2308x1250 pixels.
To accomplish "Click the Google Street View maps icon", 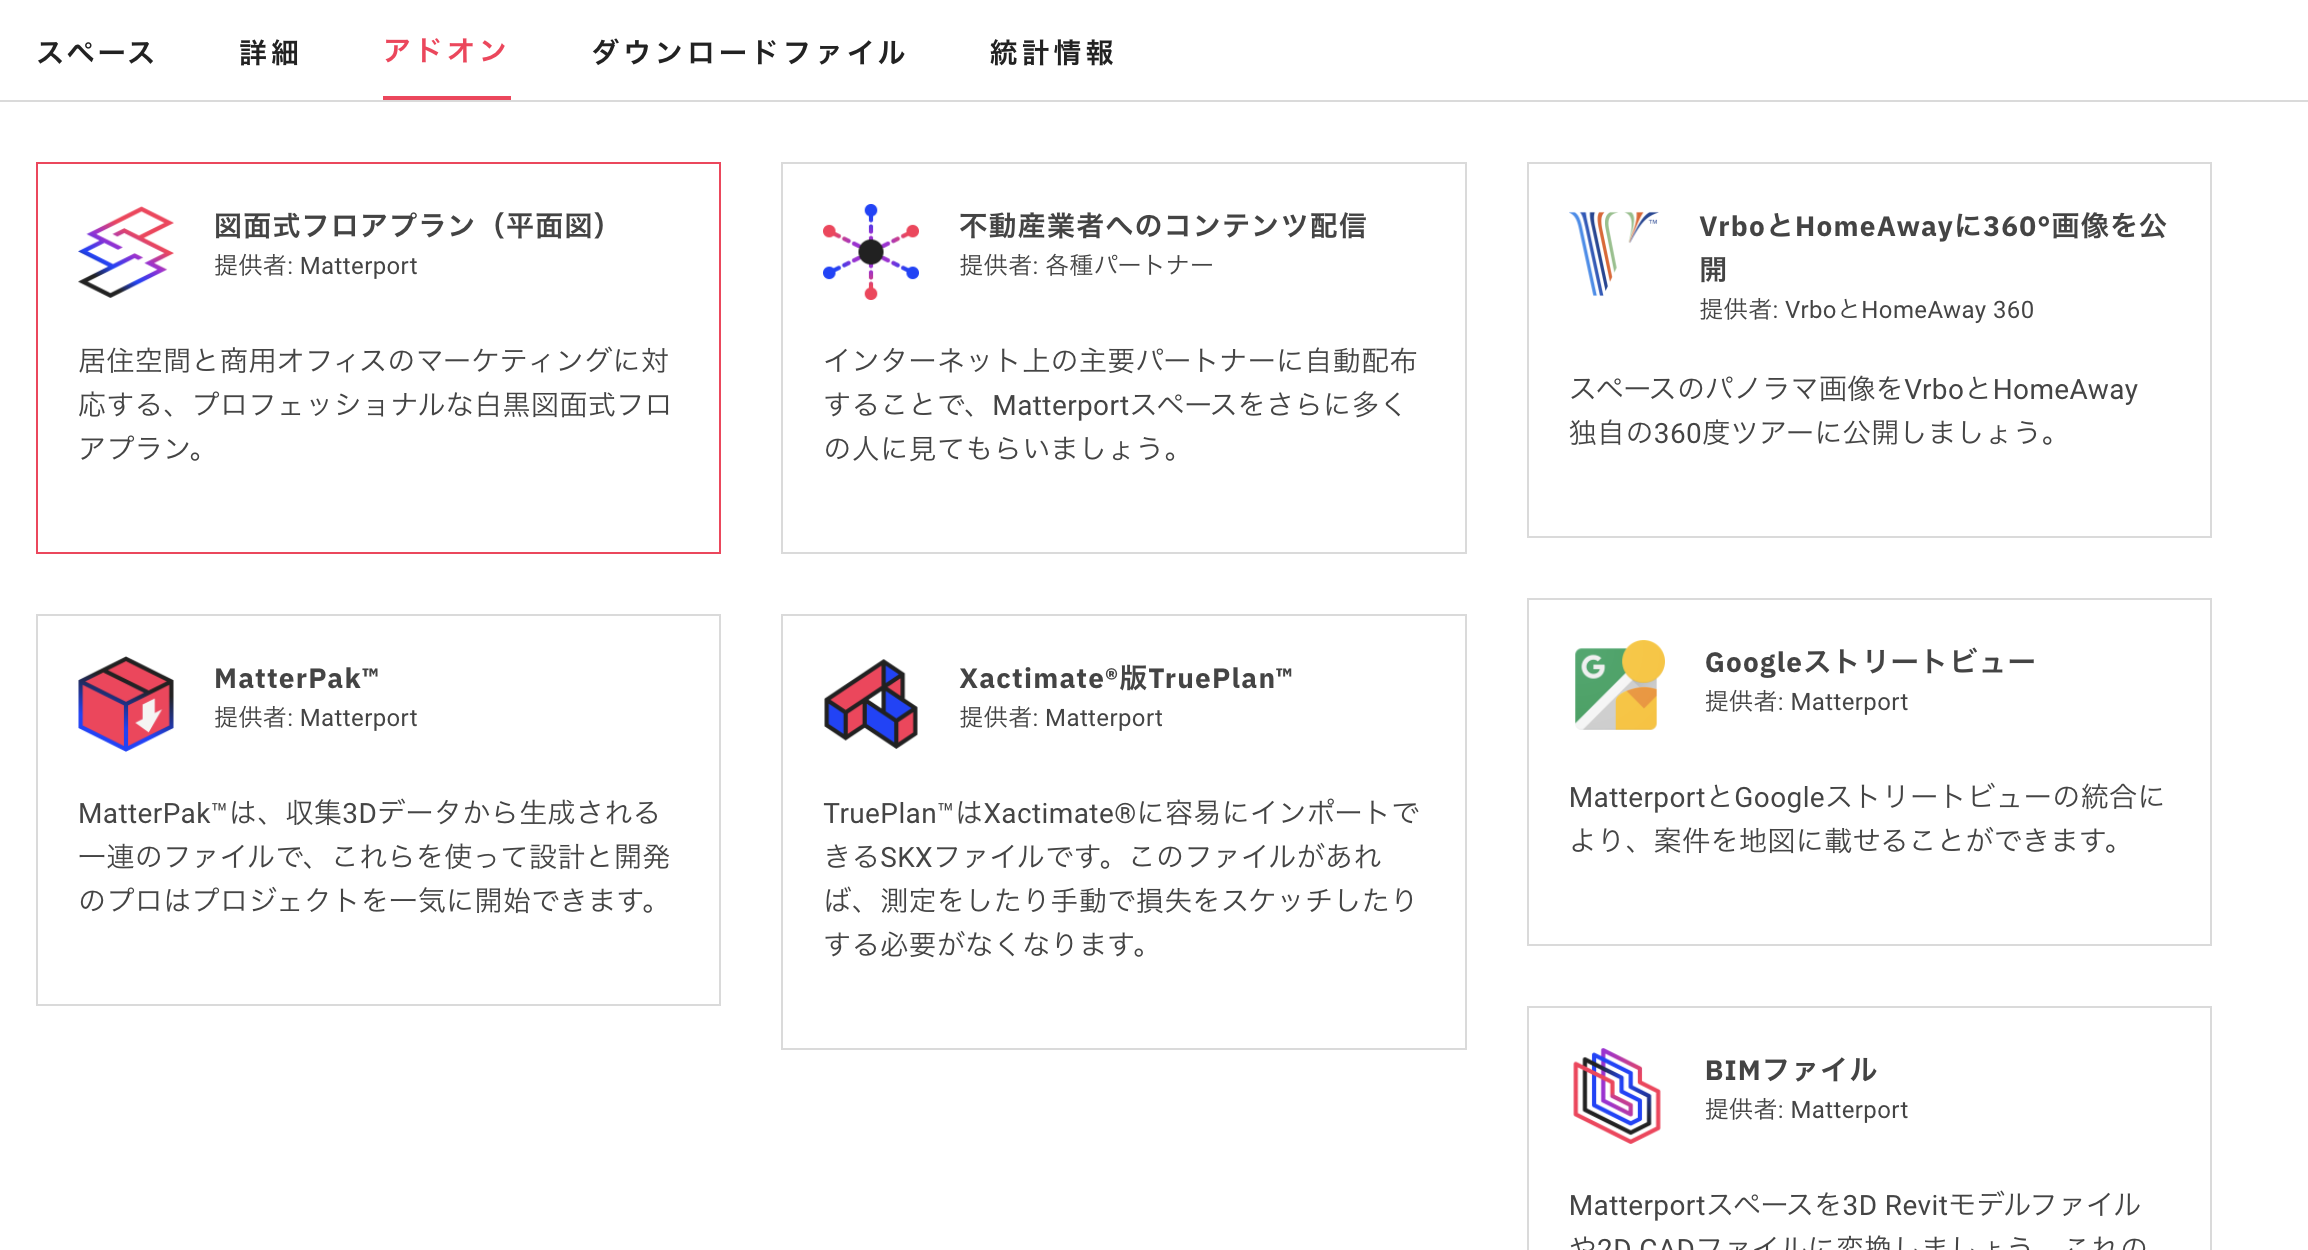I will pyautogui.click(x=1619, y=686).
